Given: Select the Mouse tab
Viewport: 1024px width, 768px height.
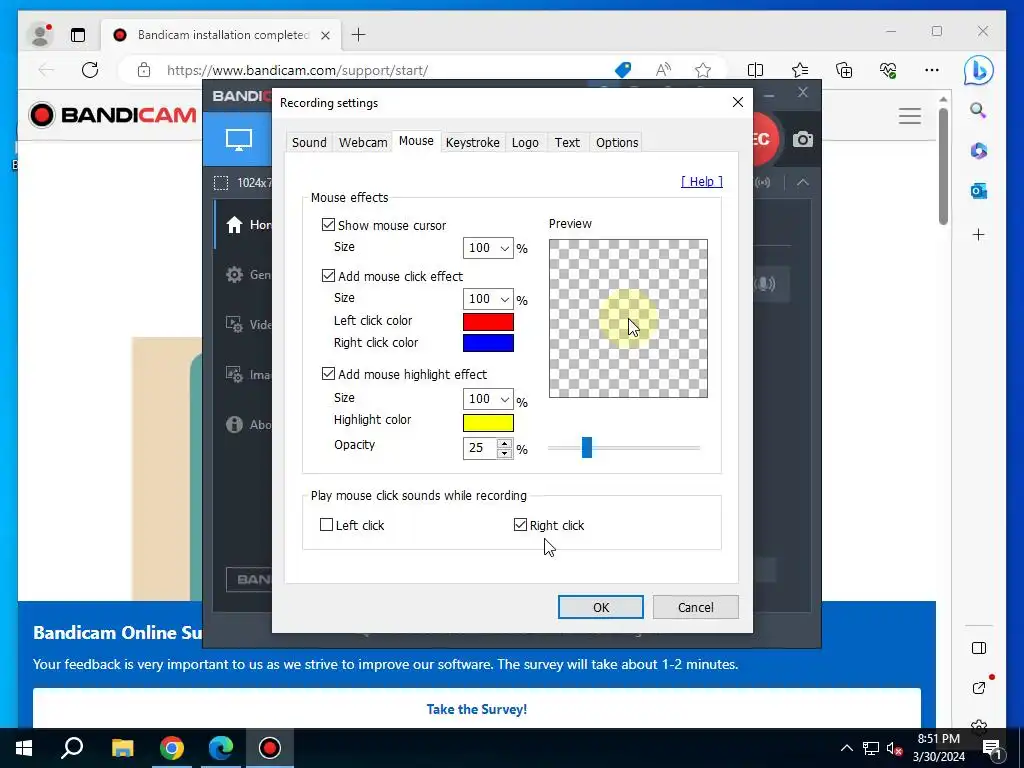Looking at the screenshot, I should pos(416,141).
